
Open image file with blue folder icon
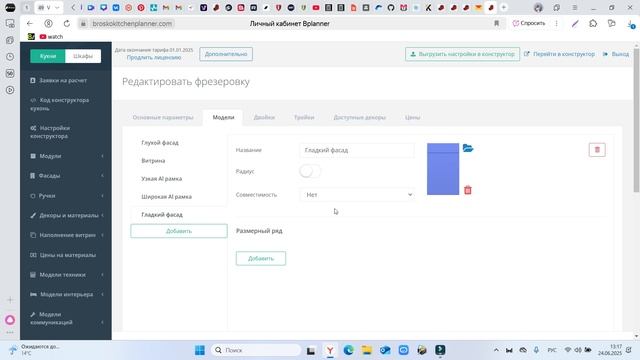(x=468, y=148)
